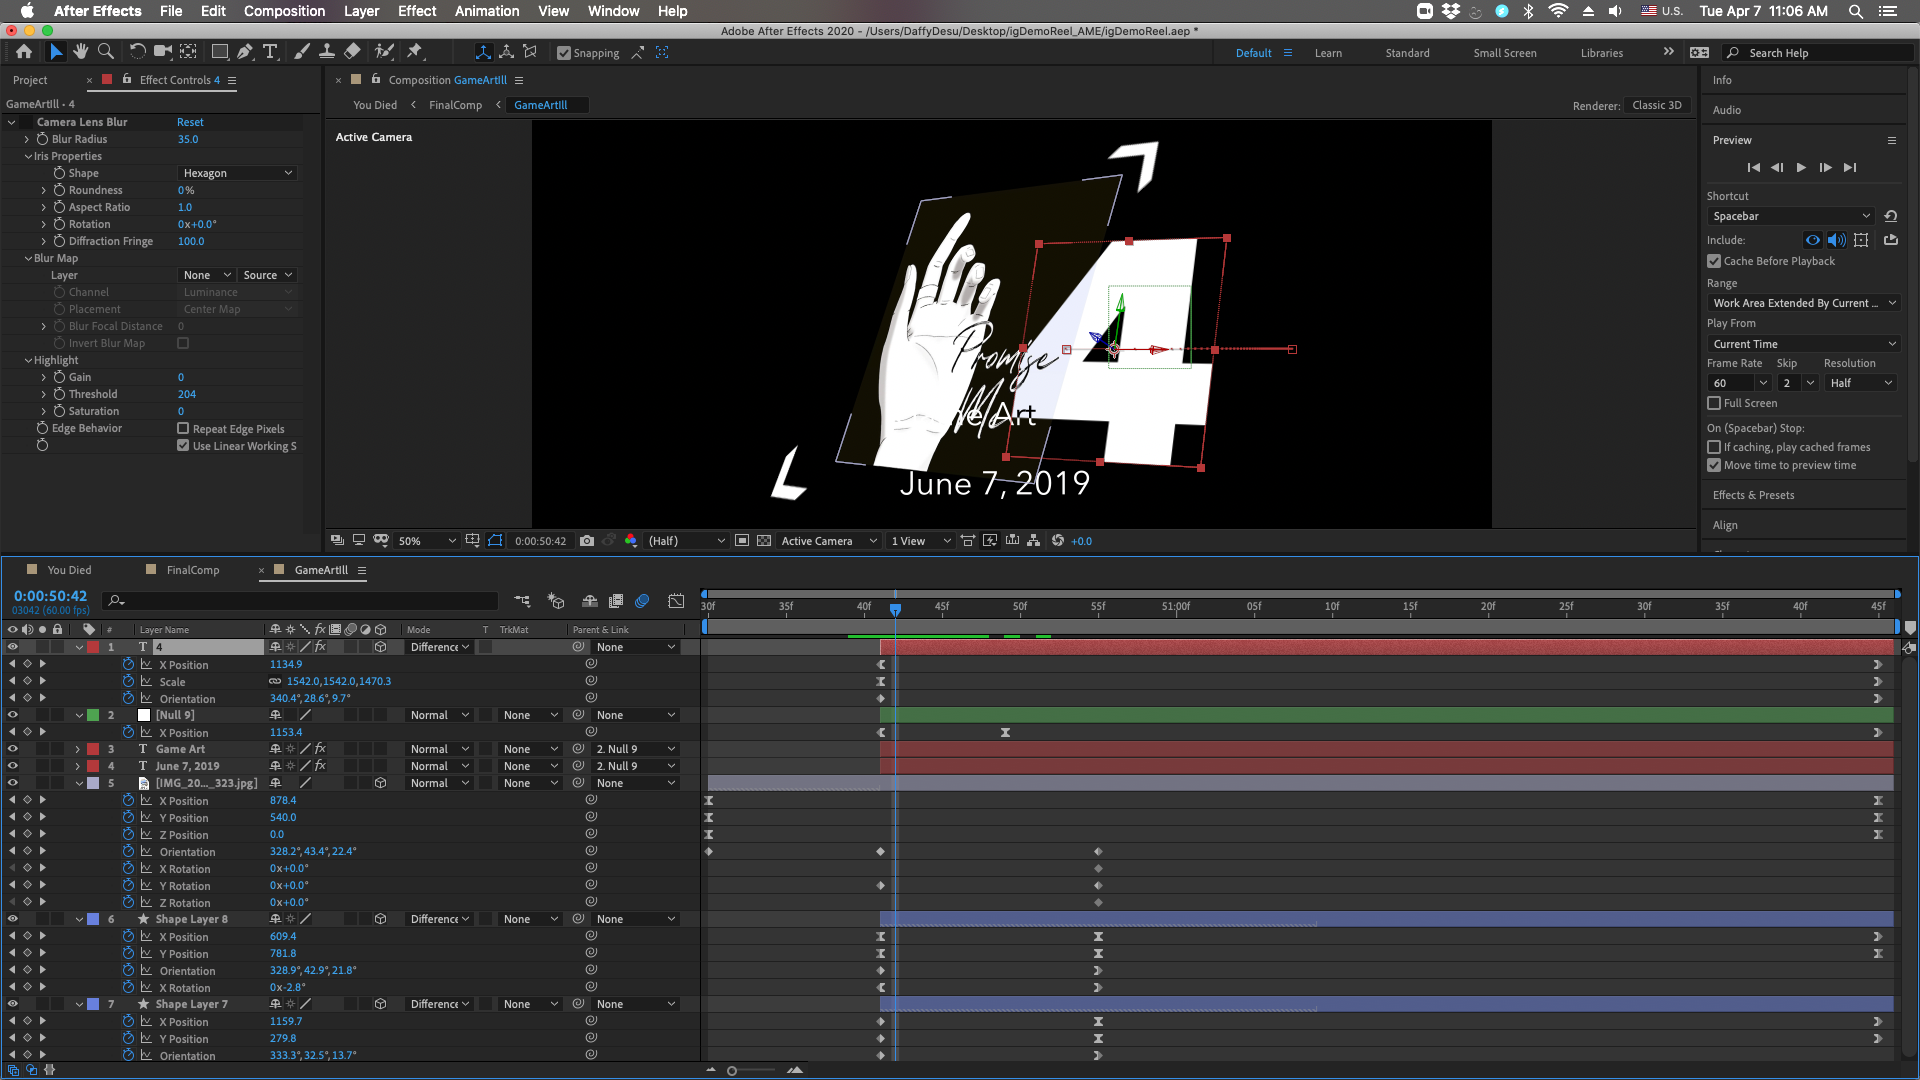This screenshot has height=1080, width=1920.
Task: Hide Shape Layer 8 visibility eye
Action: pos(13,919)
